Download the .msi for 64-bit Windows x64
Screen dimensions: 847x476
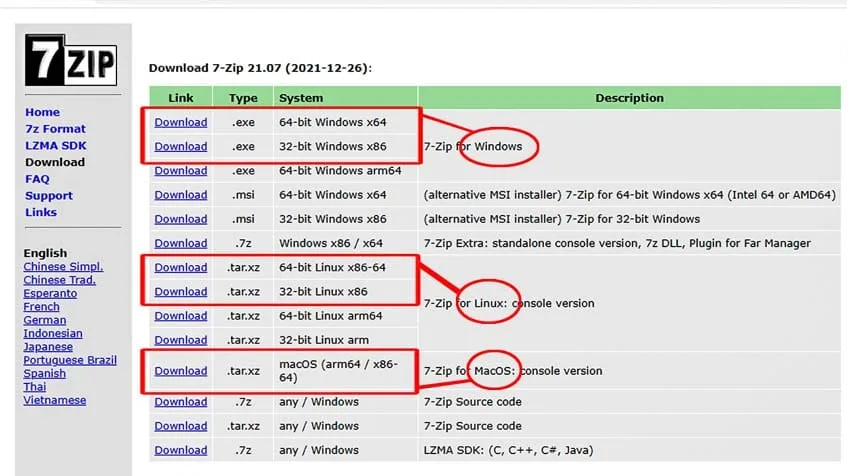click(180, 195)
